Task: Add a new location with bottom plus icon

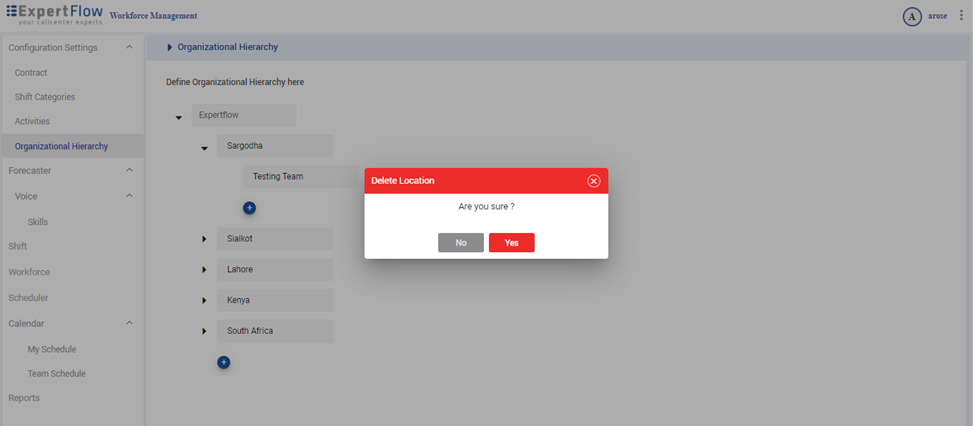Action: point(223,362)
